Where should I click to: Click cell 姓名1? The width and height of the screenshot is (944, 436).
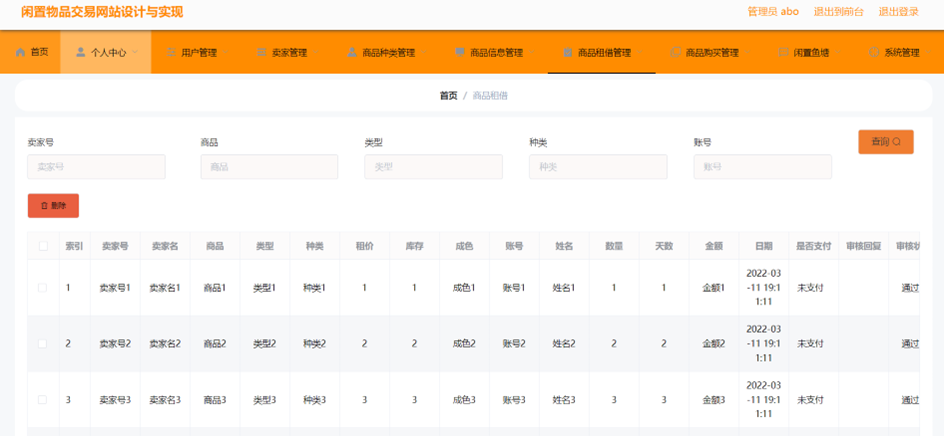click(x=564, y=288)
